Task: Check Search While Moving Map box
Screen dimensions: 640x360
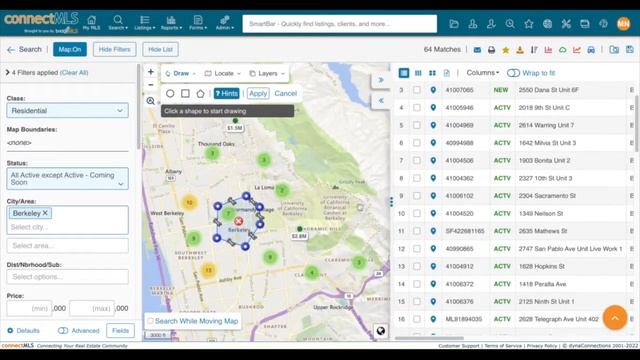Action: 150,321
